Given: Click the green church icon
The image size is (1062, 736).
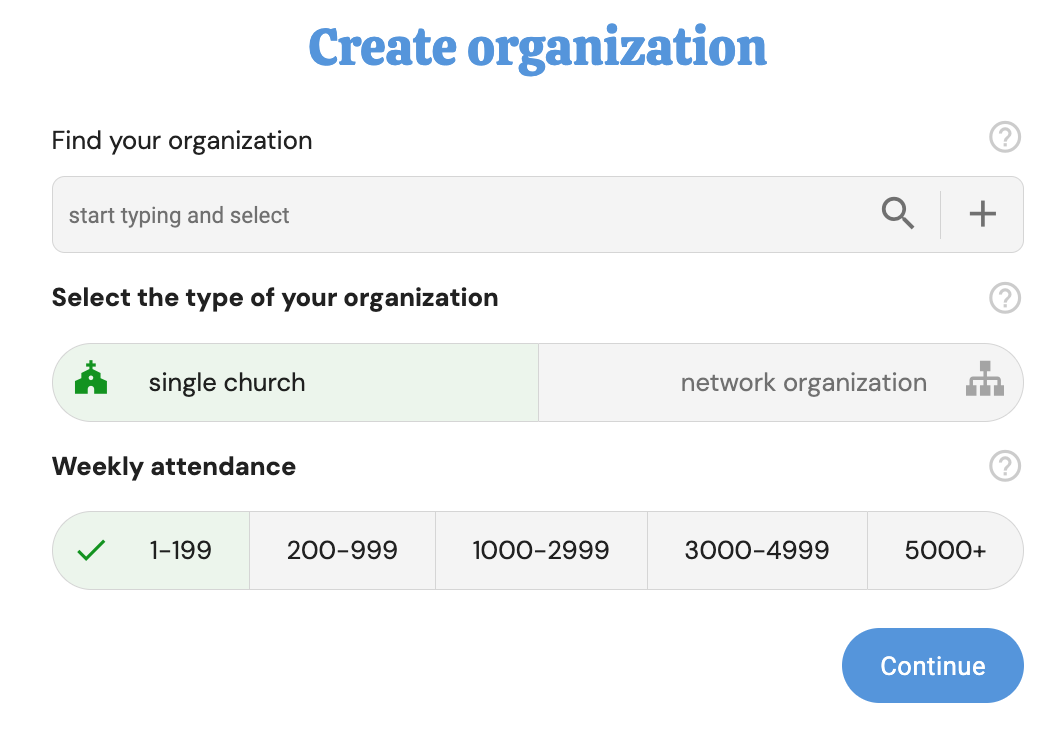Looking at the screenshot, I should (91, 379).
